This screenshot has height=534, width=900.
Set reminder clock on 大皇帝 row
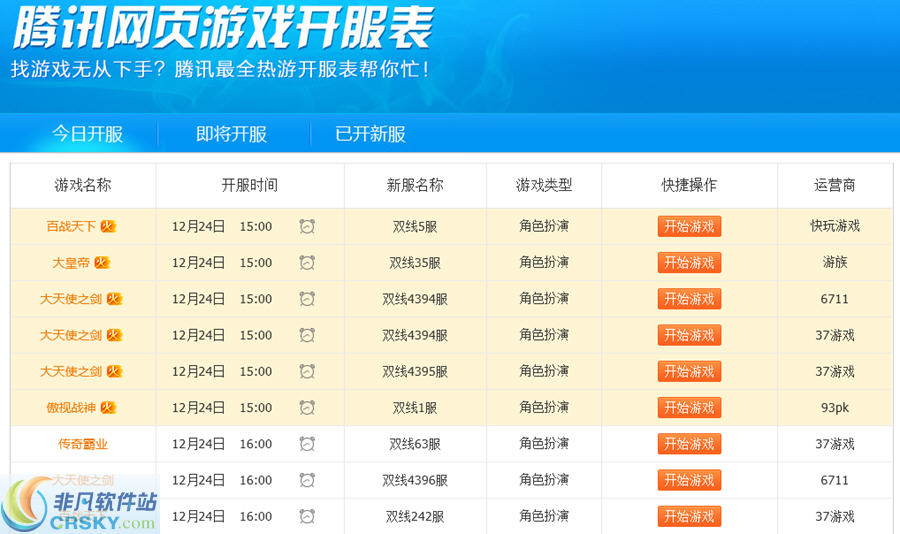[307, 263]
